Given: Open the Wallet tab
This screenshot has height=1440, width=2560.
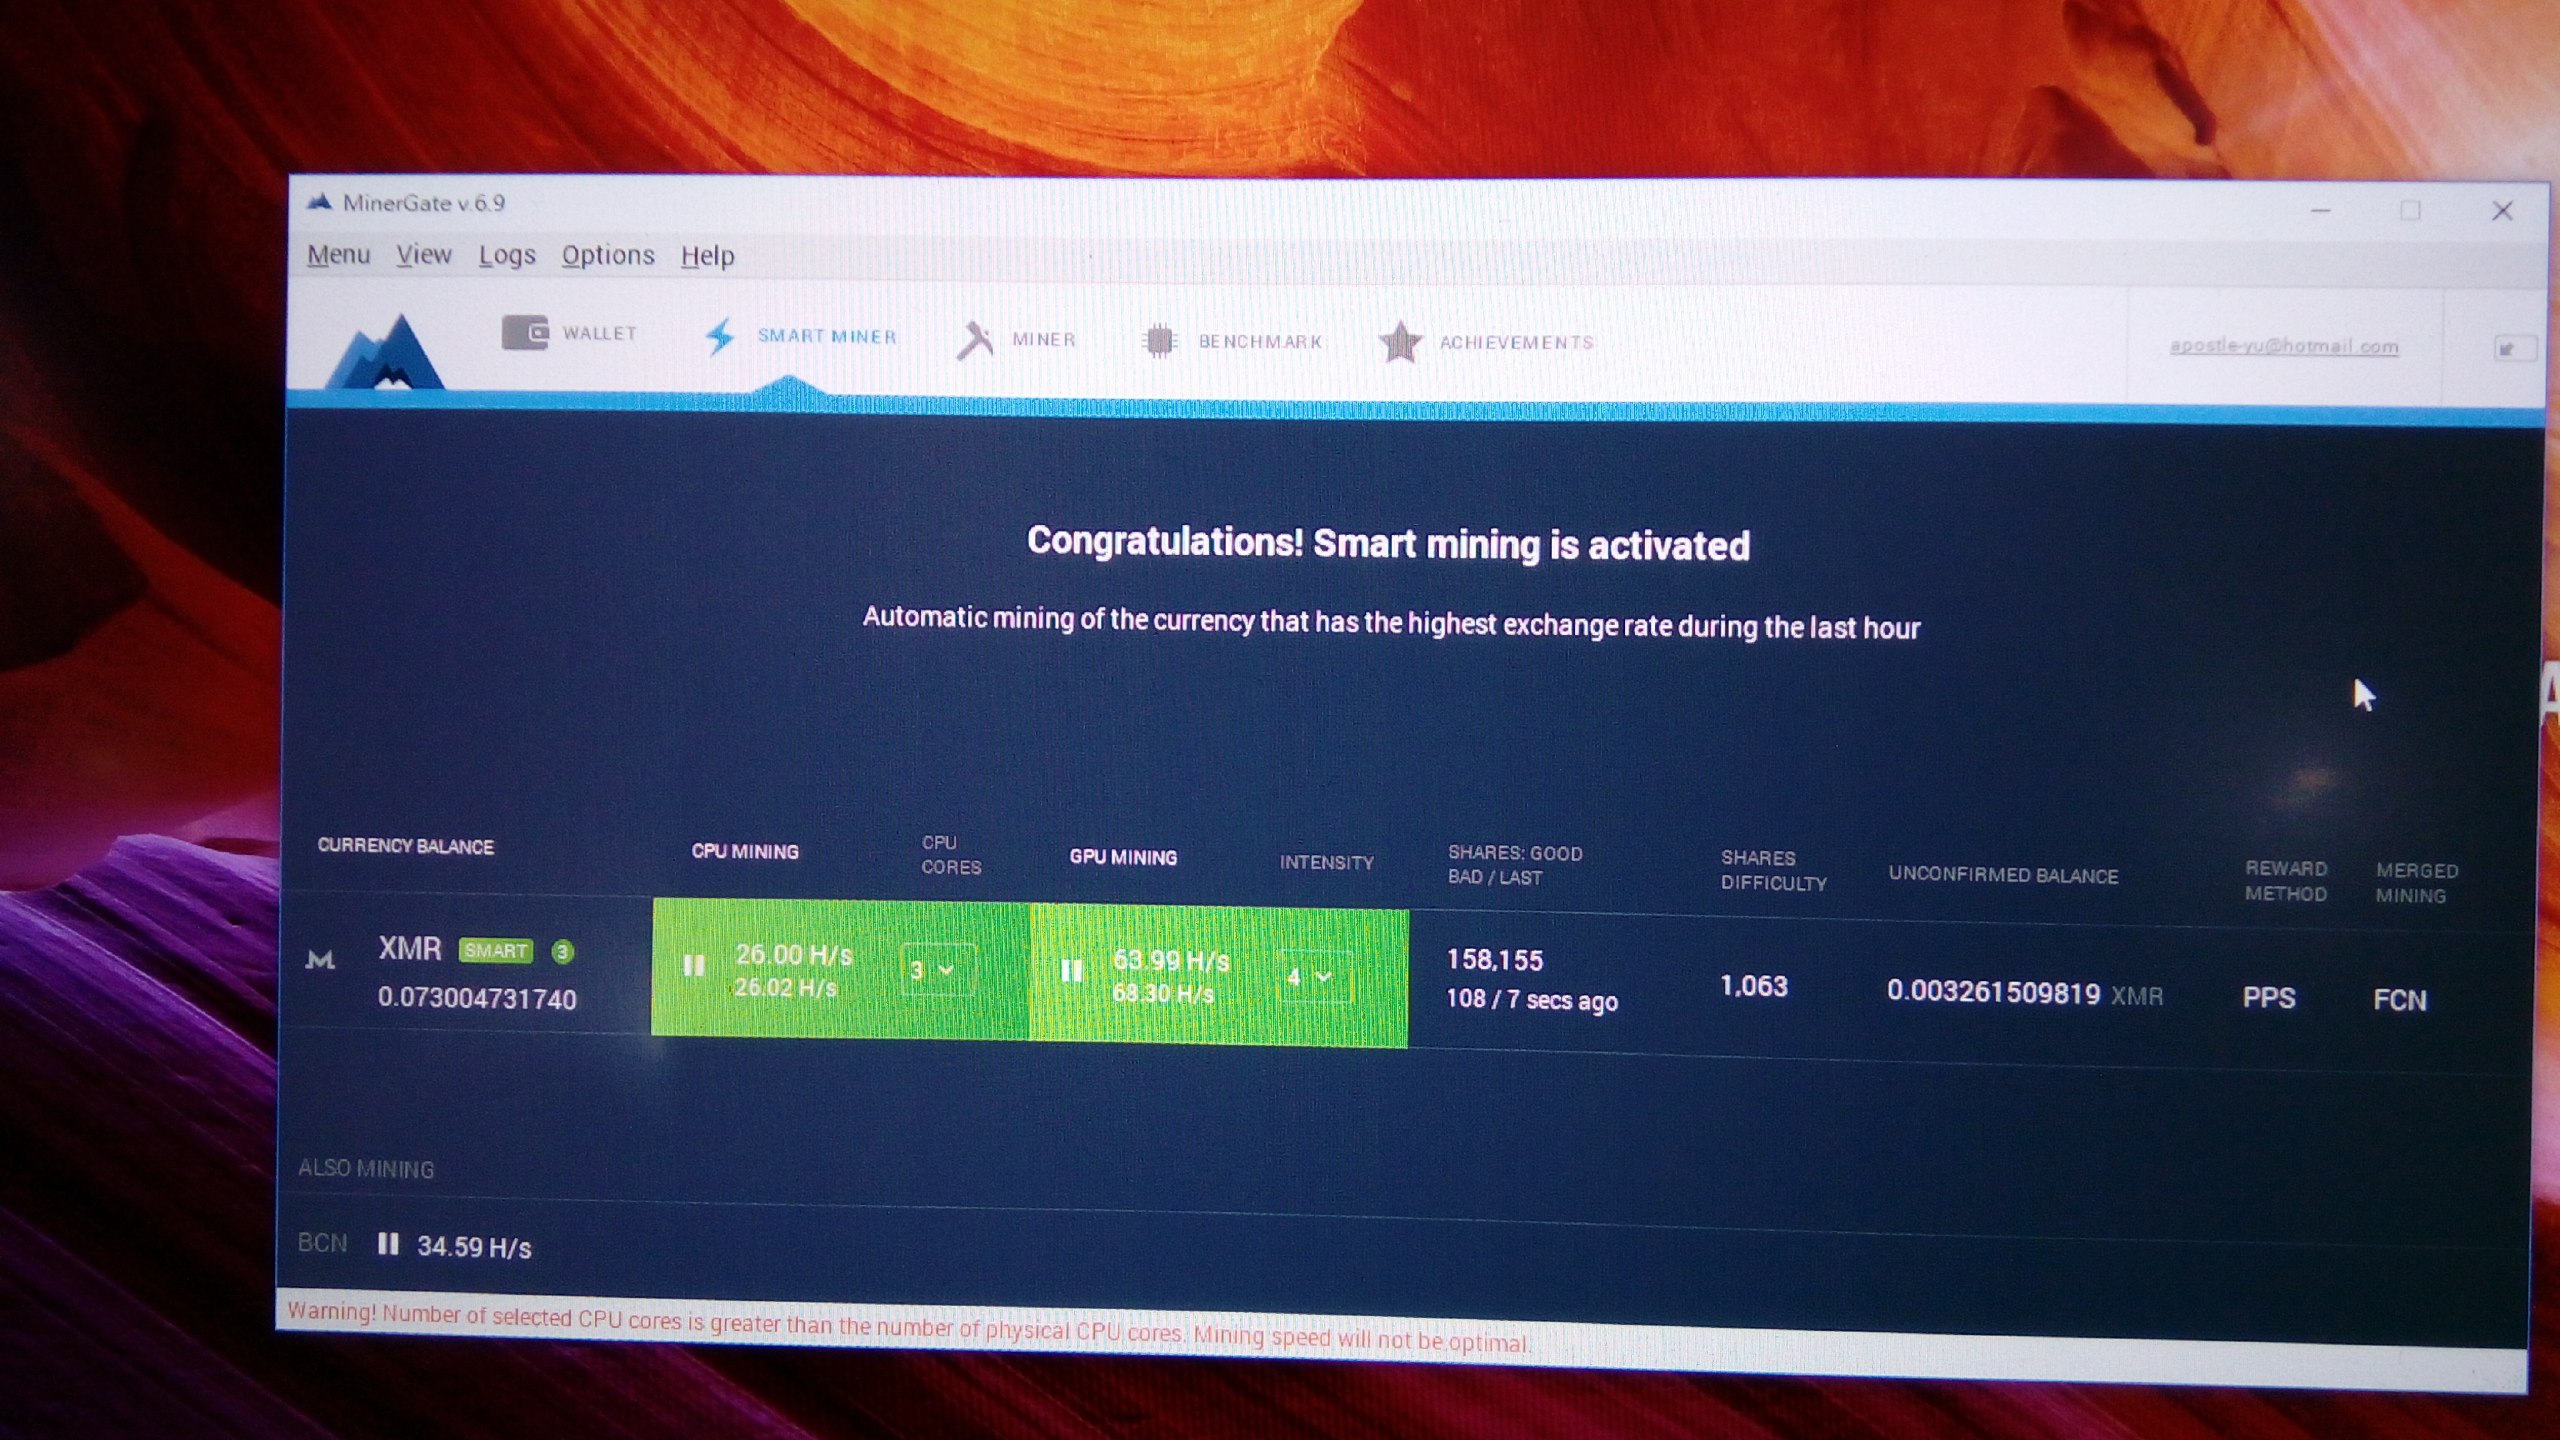Looking at the screenshot, I should [569, 333].
